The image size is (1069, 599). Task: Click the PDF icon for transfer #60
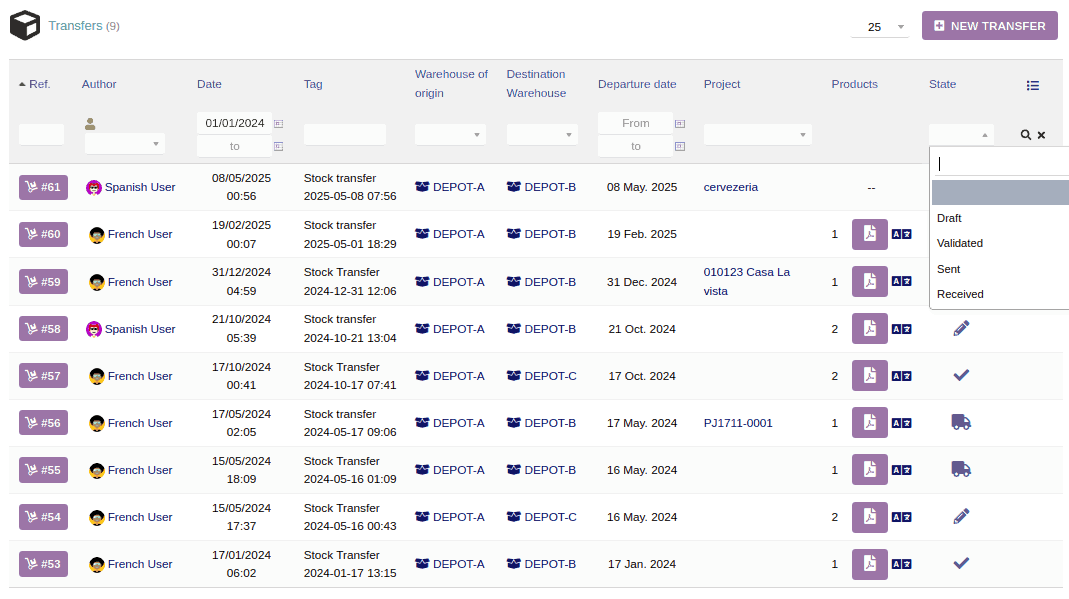[869, 235]
